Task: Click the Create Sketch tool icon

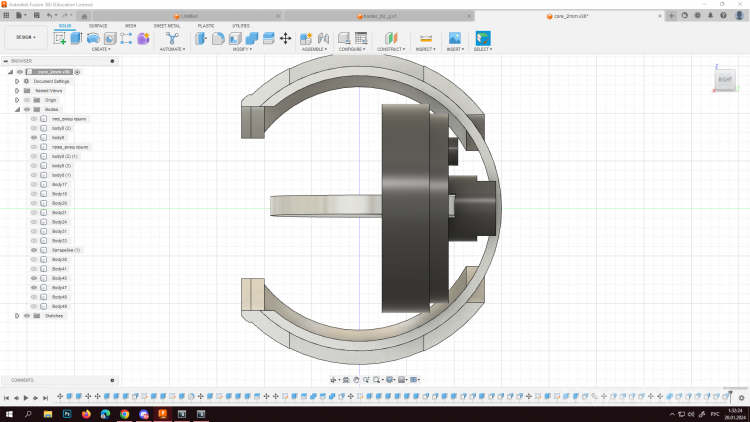Action: [x=60, y=38]
